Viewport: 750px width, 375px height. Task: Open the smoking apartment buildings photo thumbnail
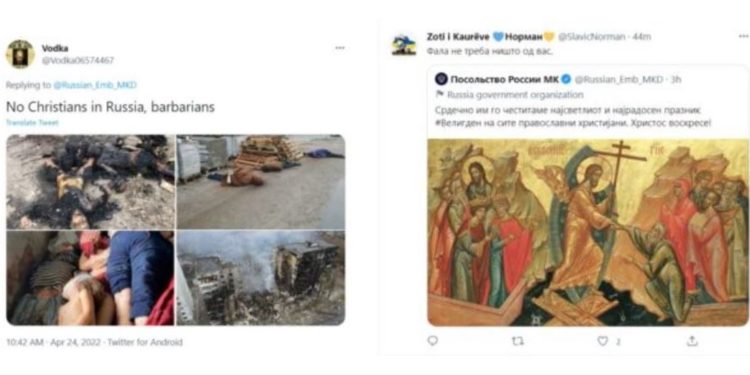click(261, 278)
